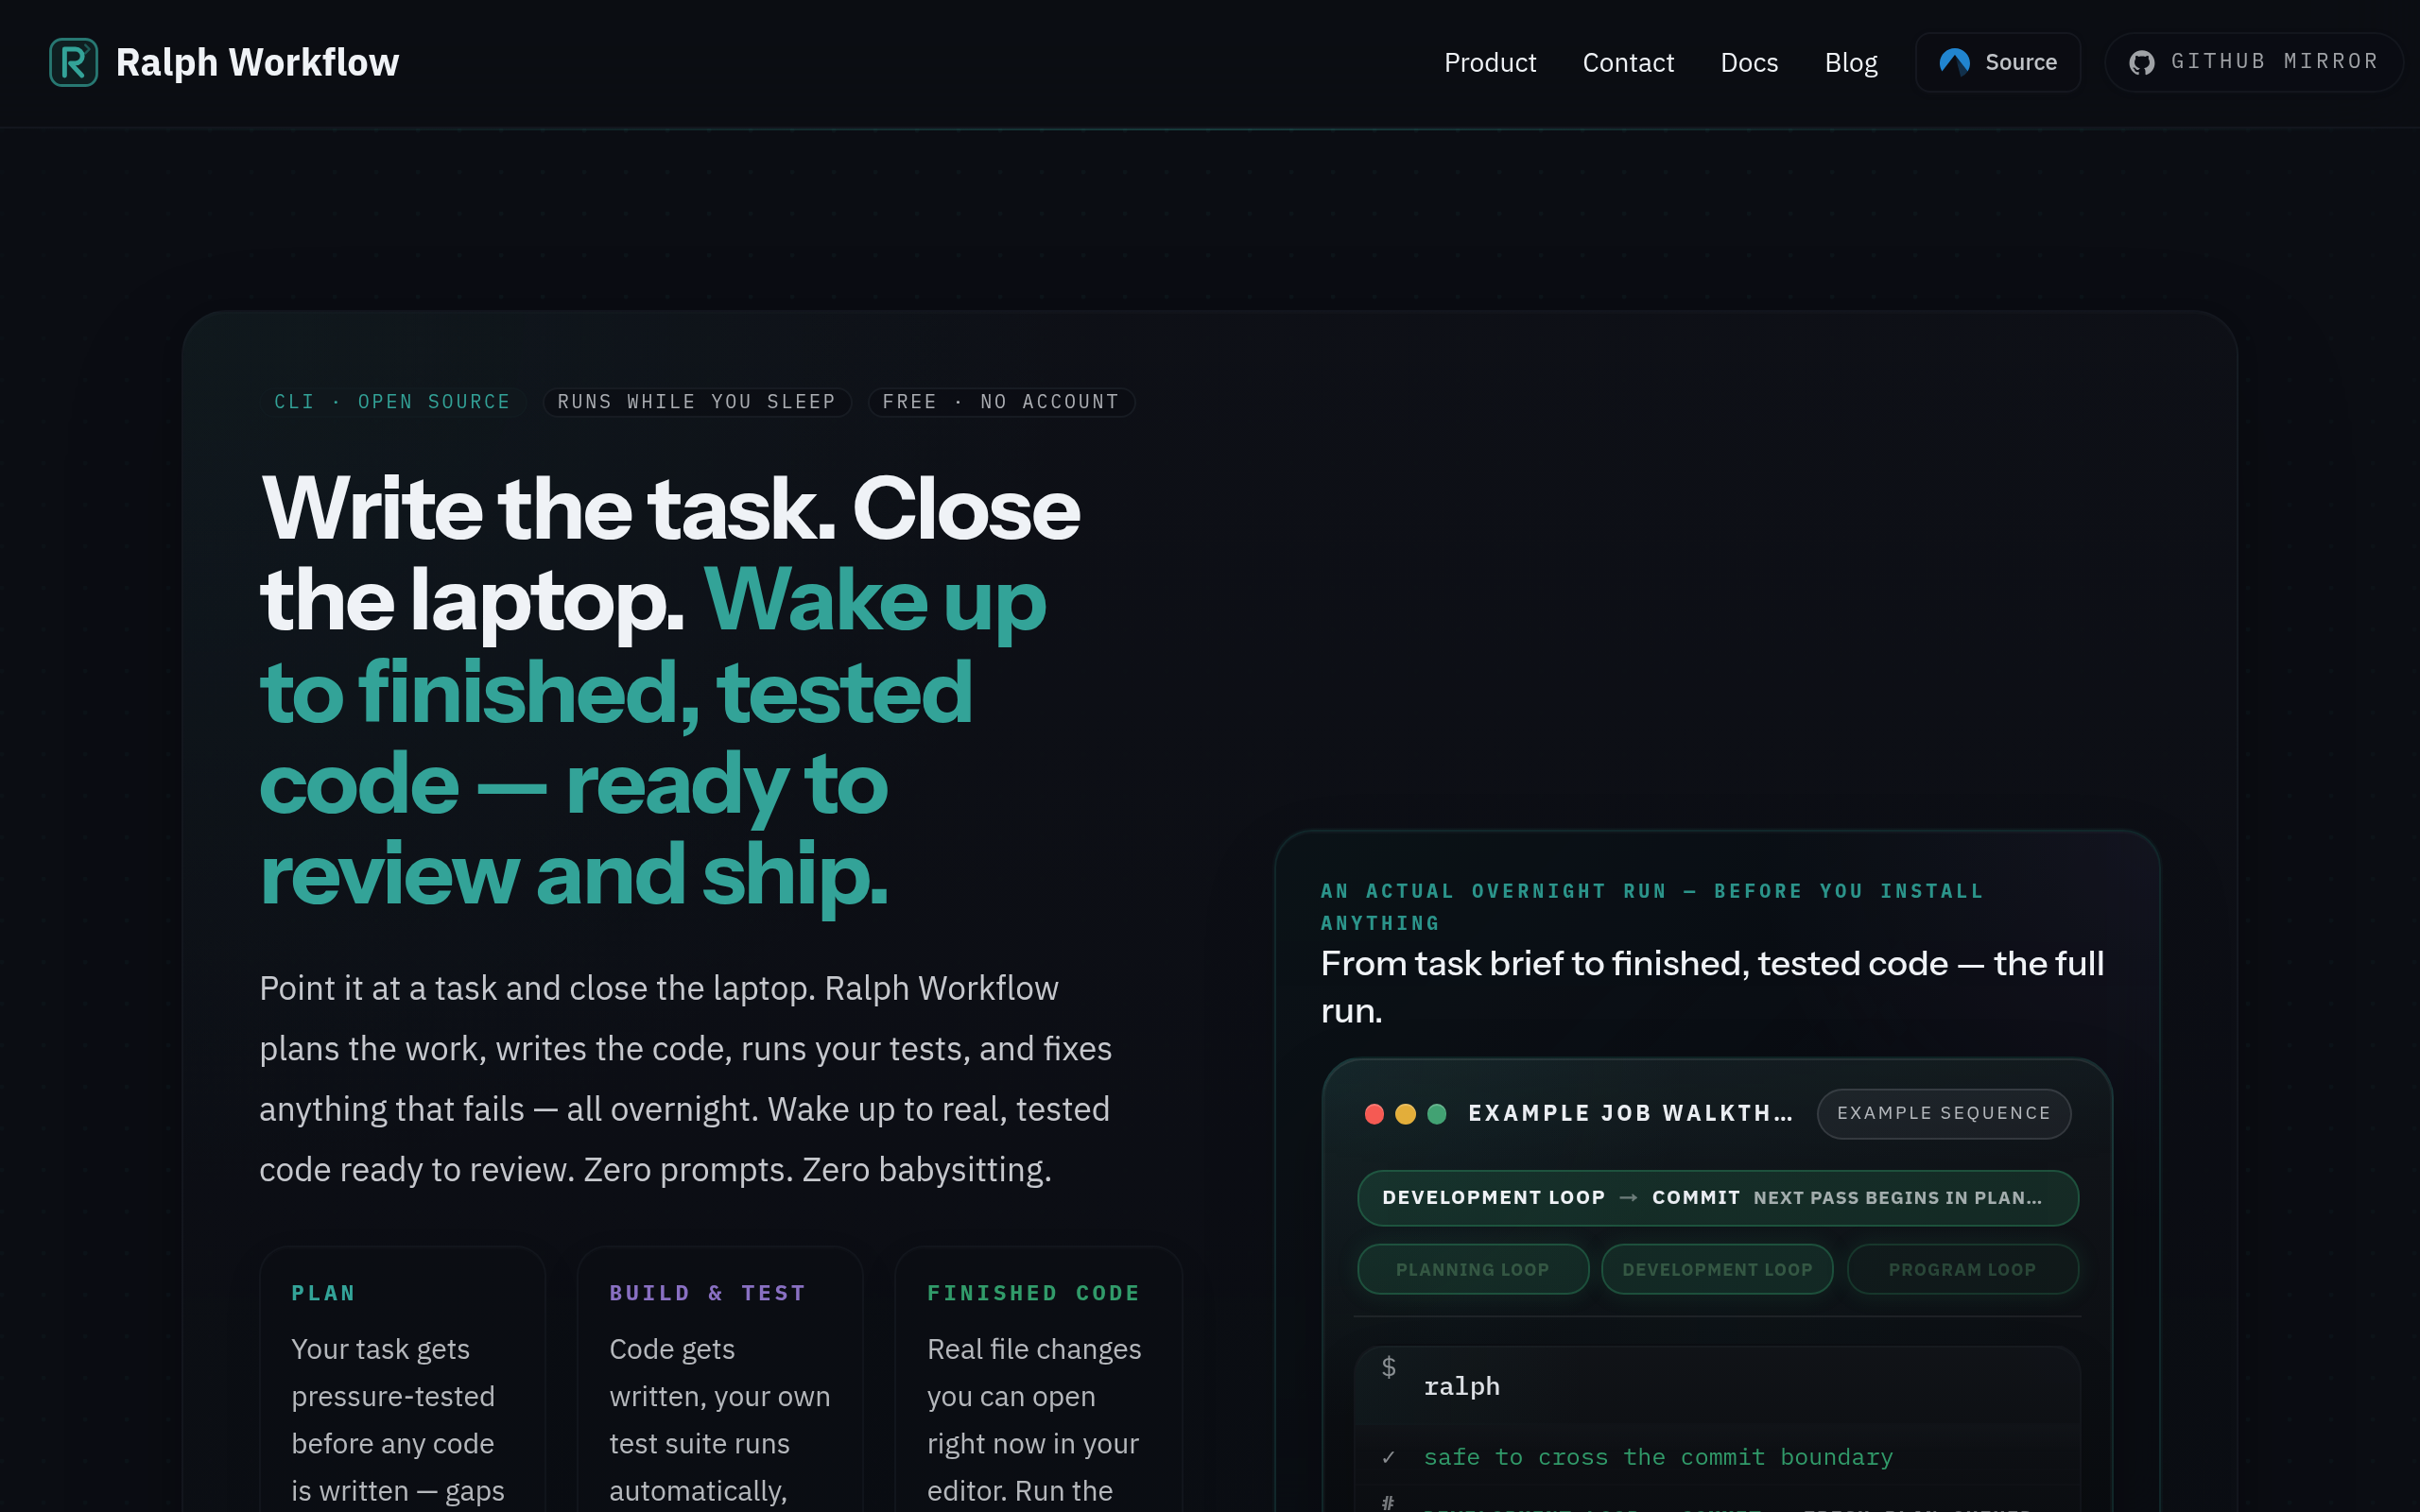2420x1512 pixels.
Task: Click the EXAMPLE JOB WALKTH… terminal title
Action: [x=1630, y=1113]
